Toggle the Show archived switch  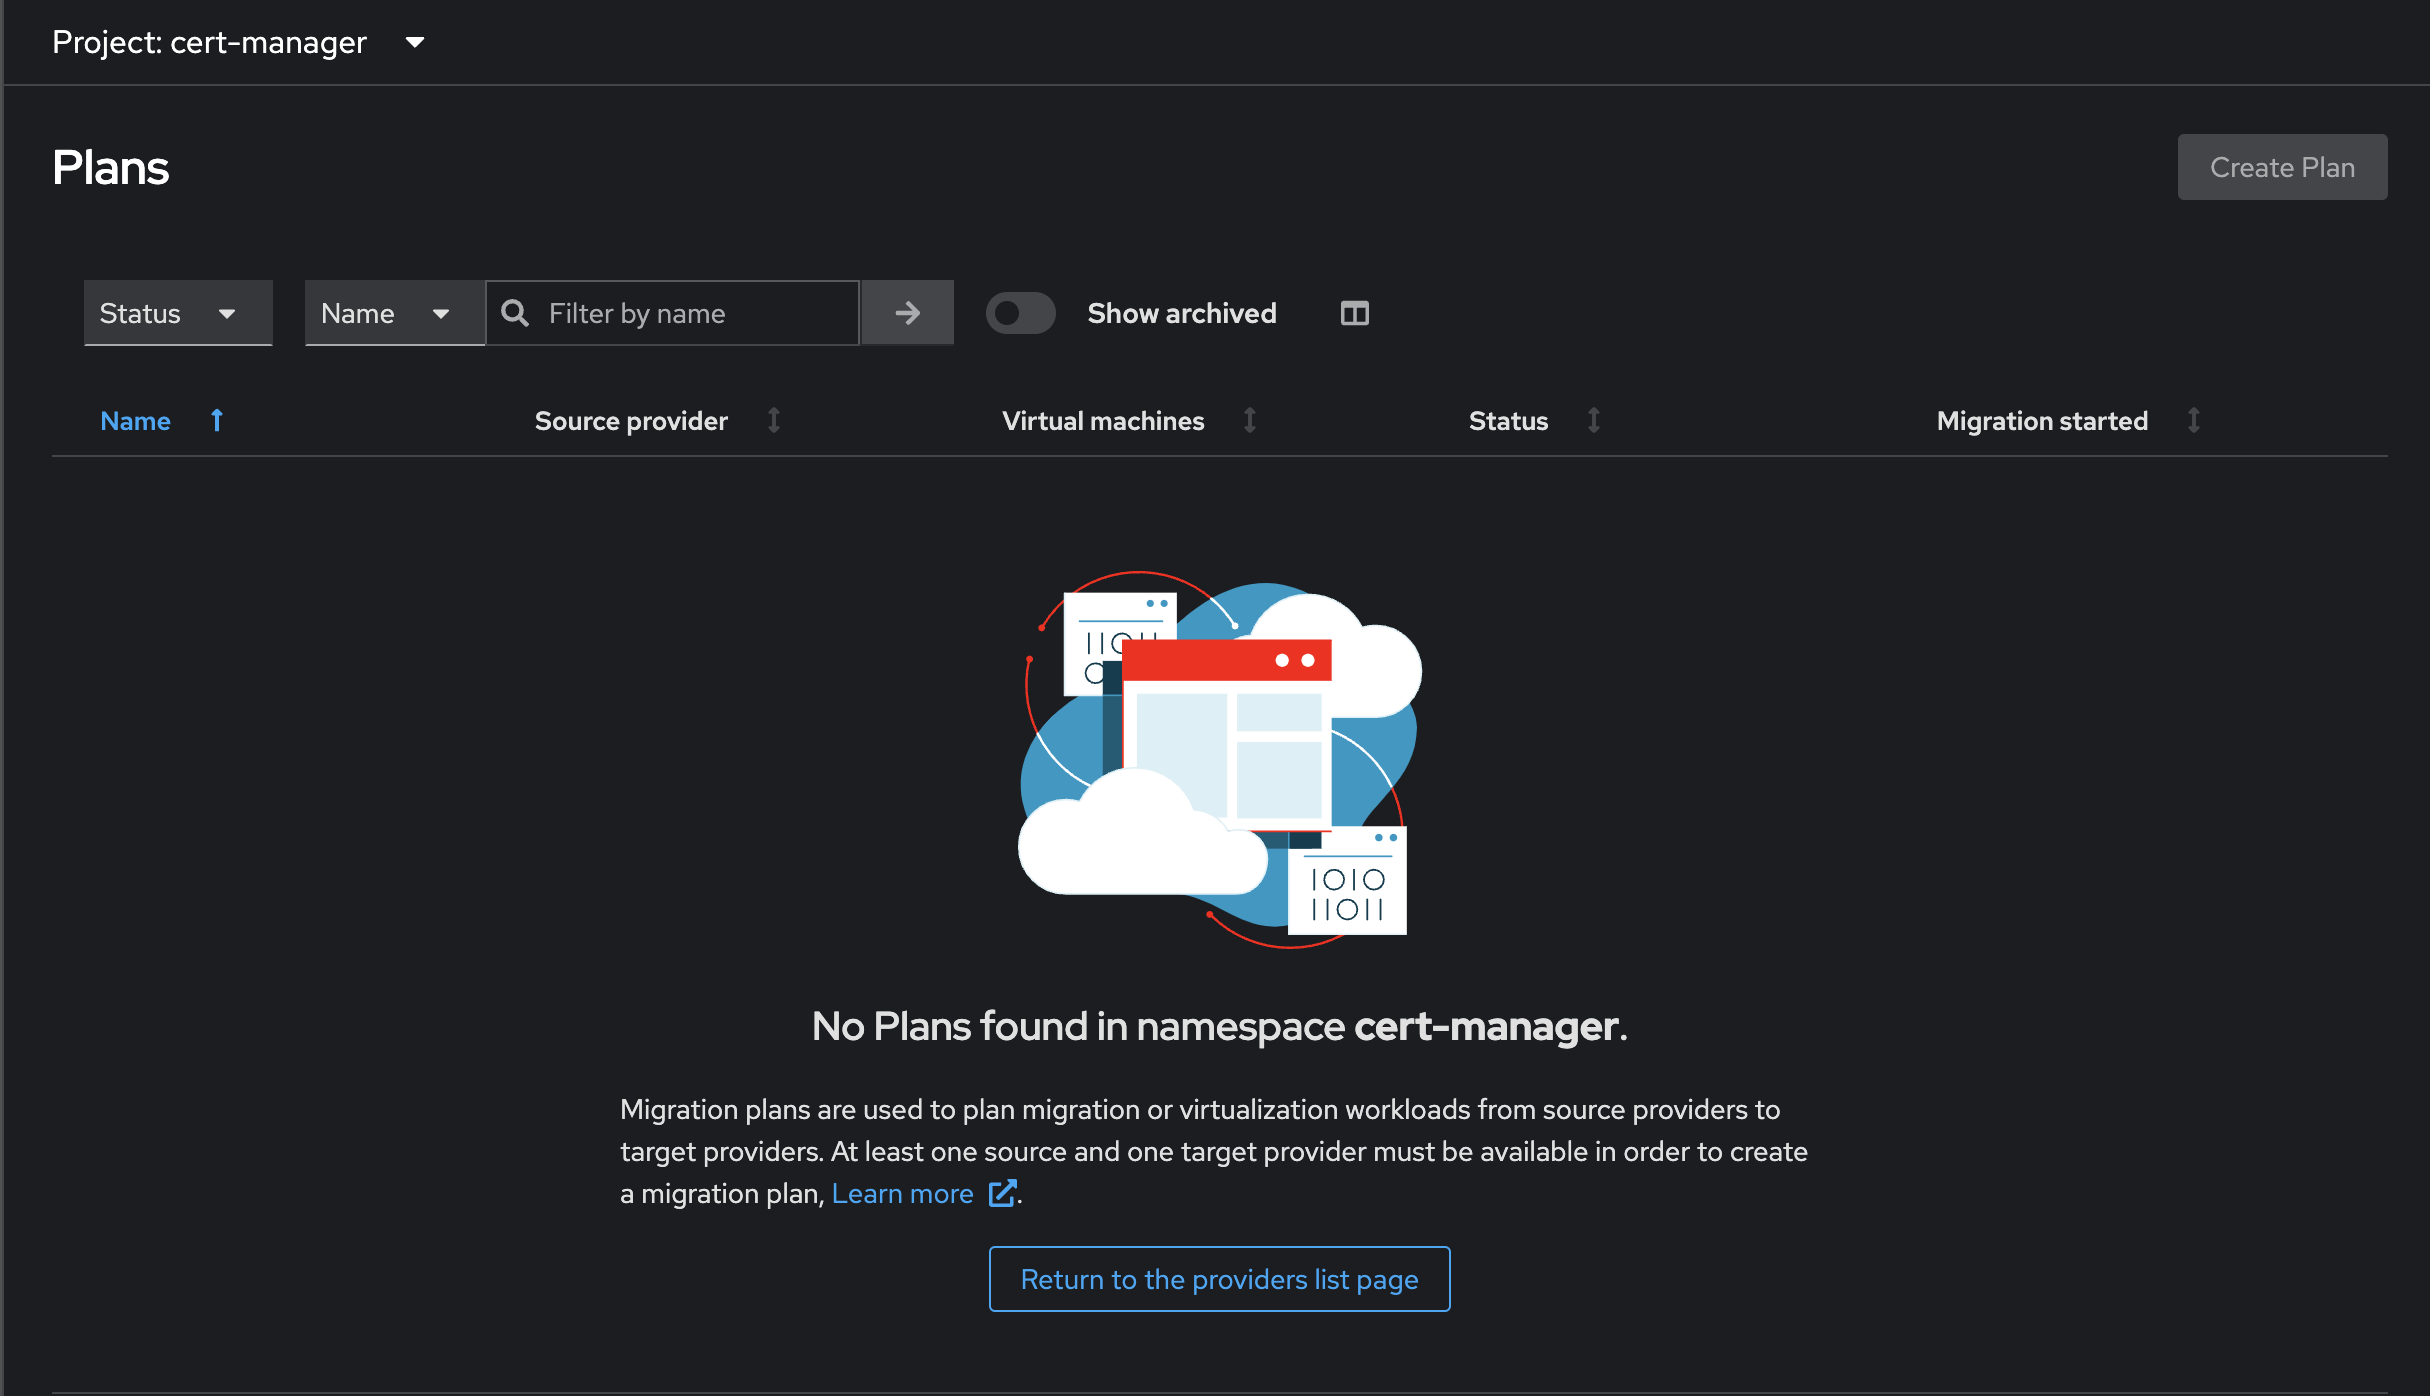(1020, 313)
